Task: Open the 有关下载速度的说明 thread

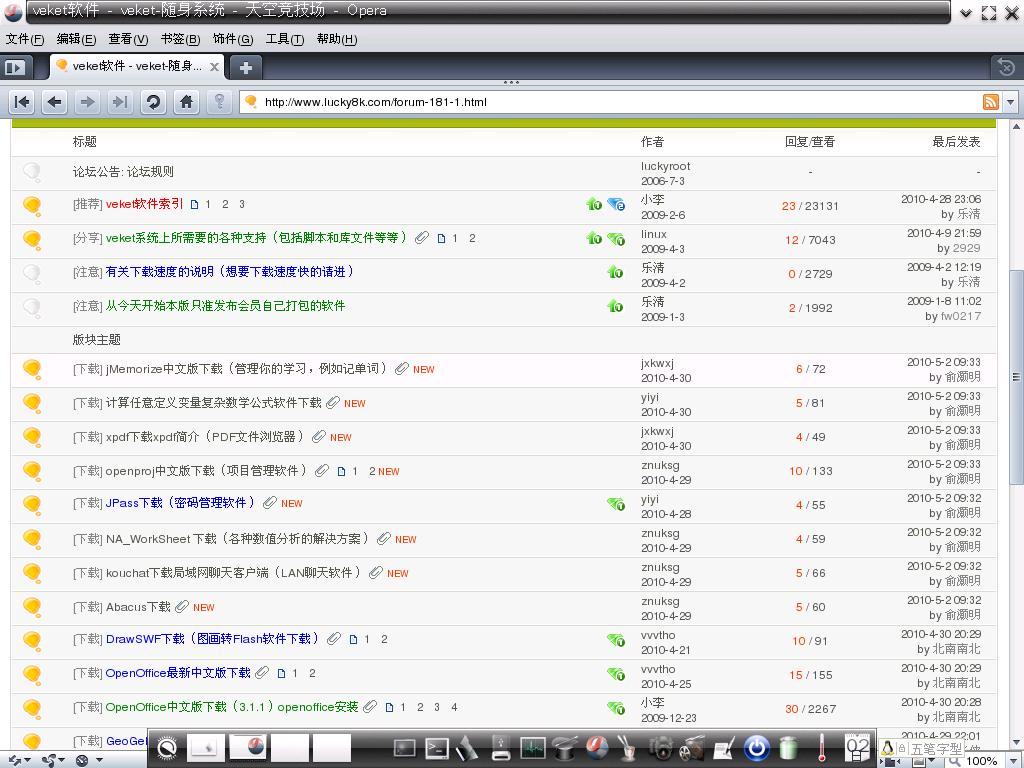Action: [230, 272]
